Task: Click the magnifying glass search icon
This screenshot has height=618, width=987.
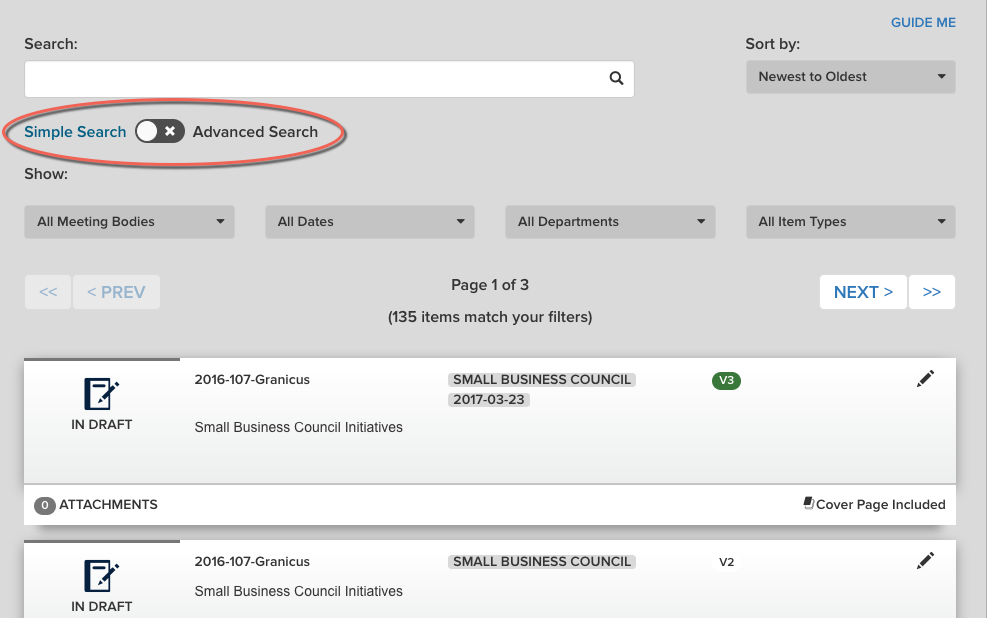Action: [x=616, y=79]
